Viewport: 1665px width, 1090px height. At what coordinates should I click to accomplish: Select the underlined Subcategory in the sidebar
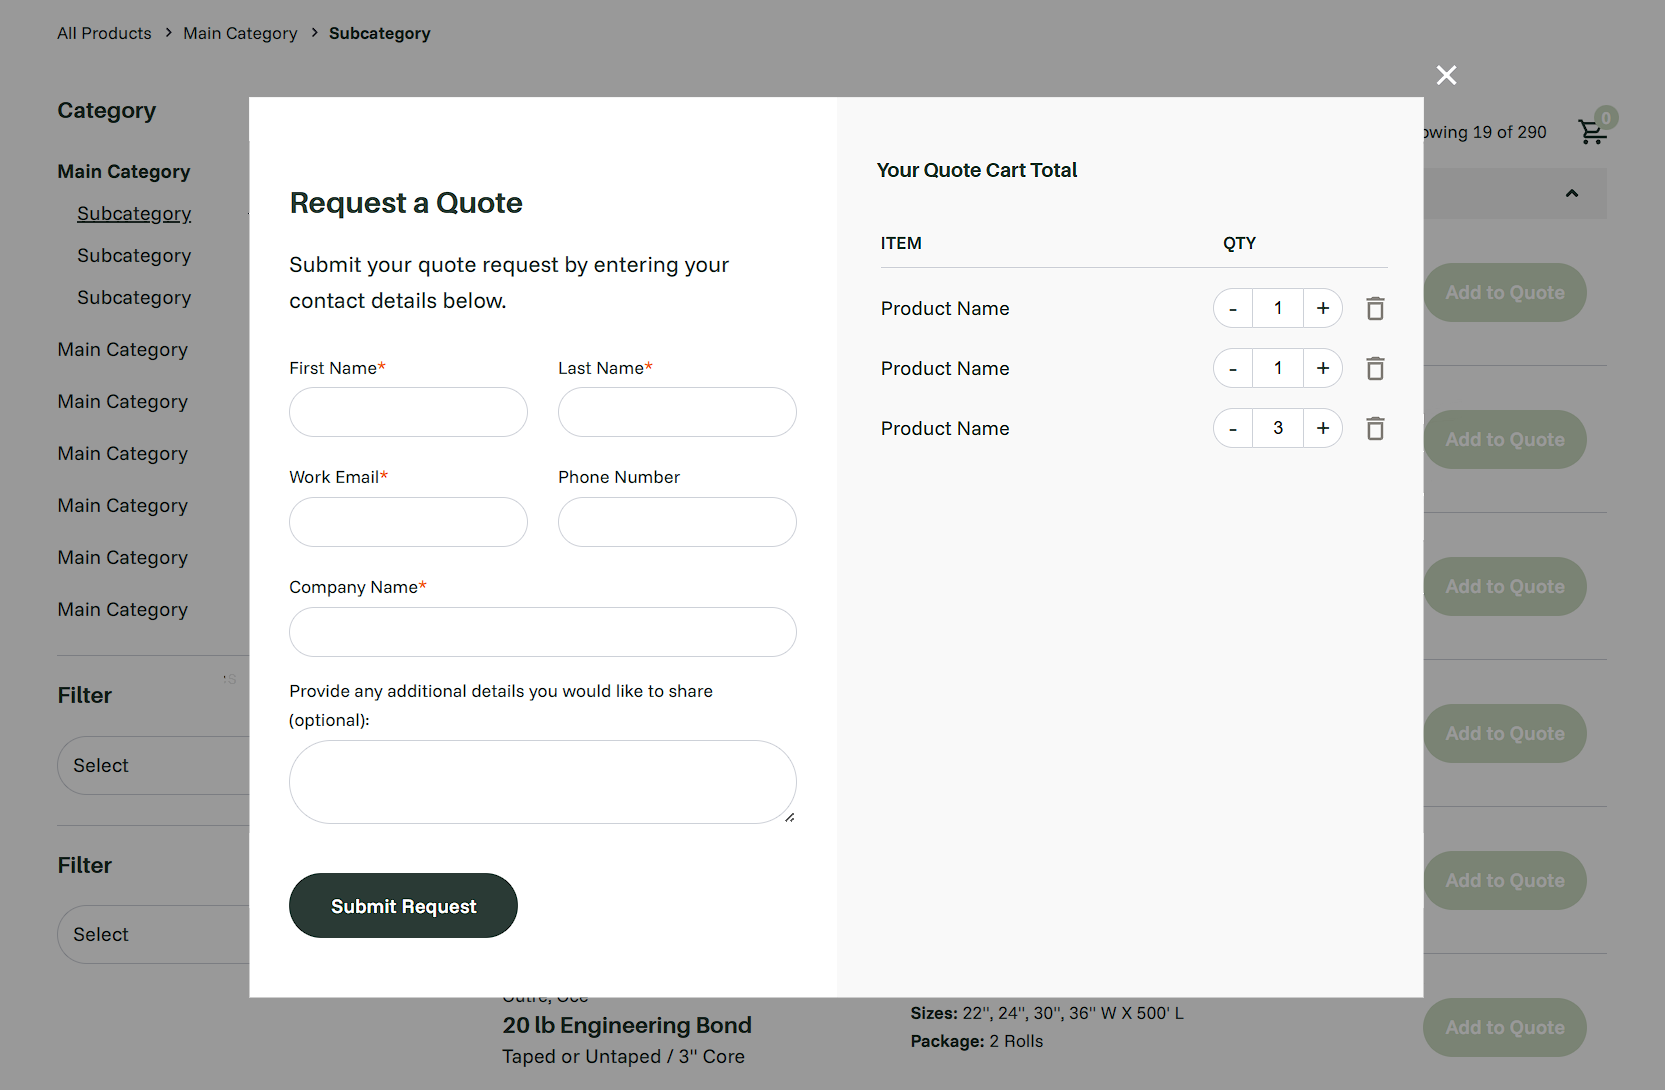(133, 213)
